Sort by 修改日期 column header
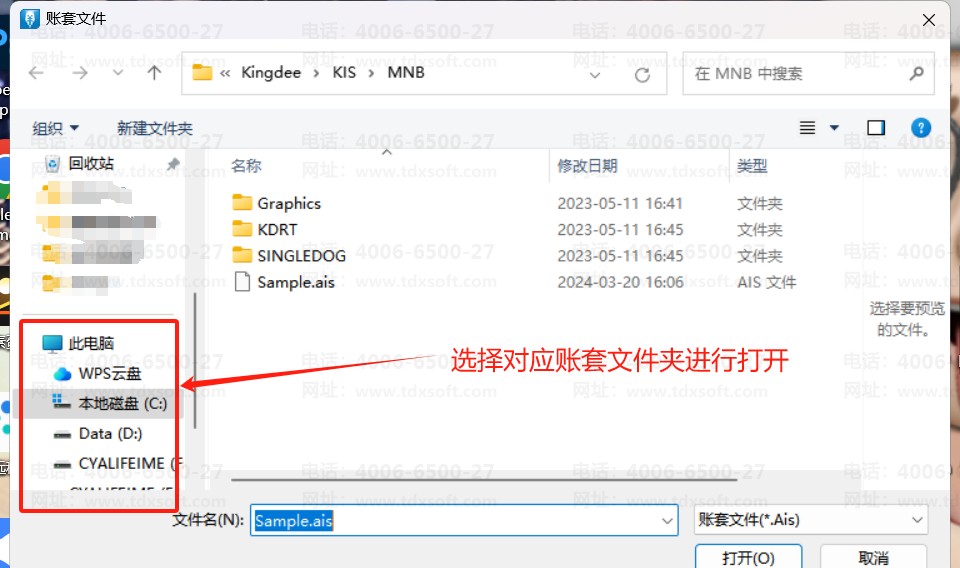Screen dimensions: 960x568 [x=587, y=166]
